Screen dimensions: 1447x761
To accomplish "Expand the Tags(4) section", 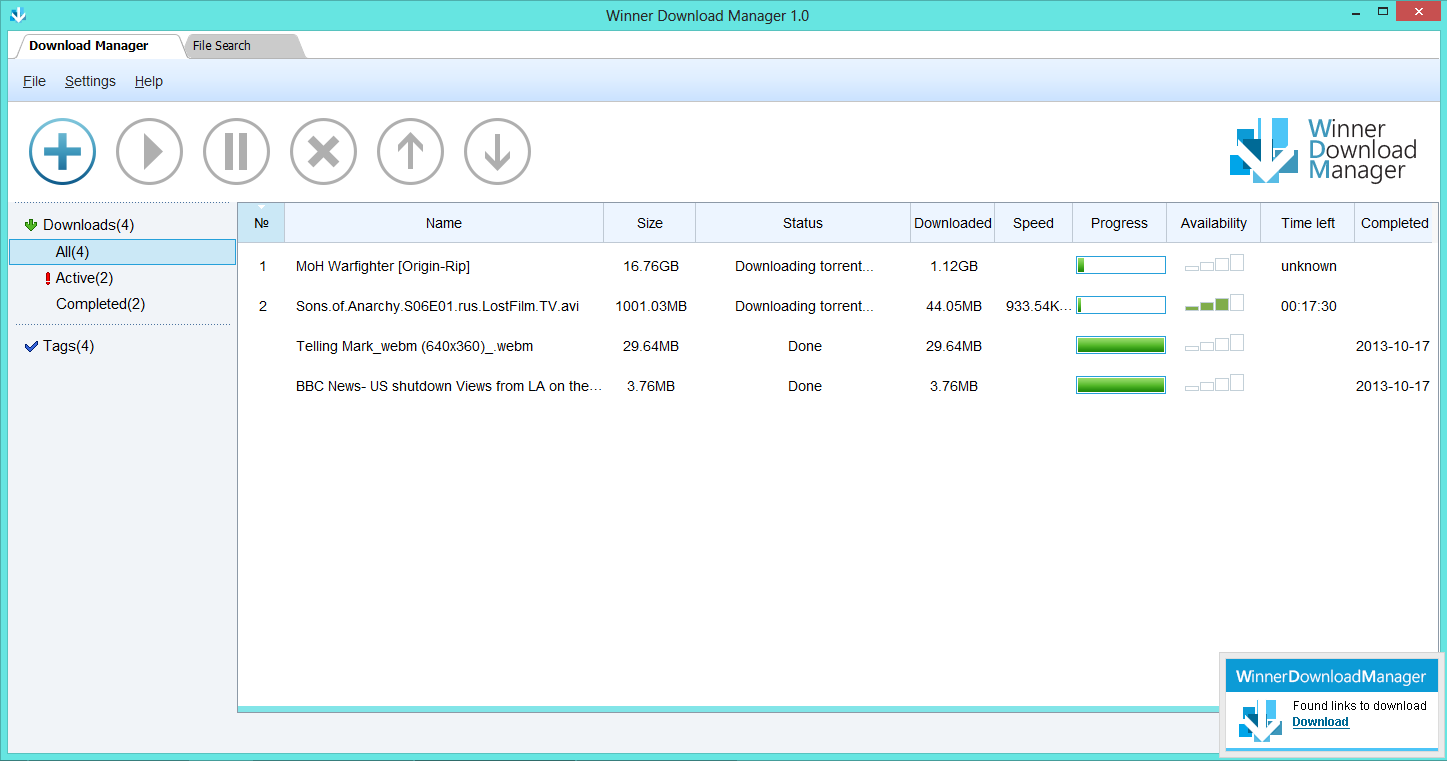I will click(68, 346).
